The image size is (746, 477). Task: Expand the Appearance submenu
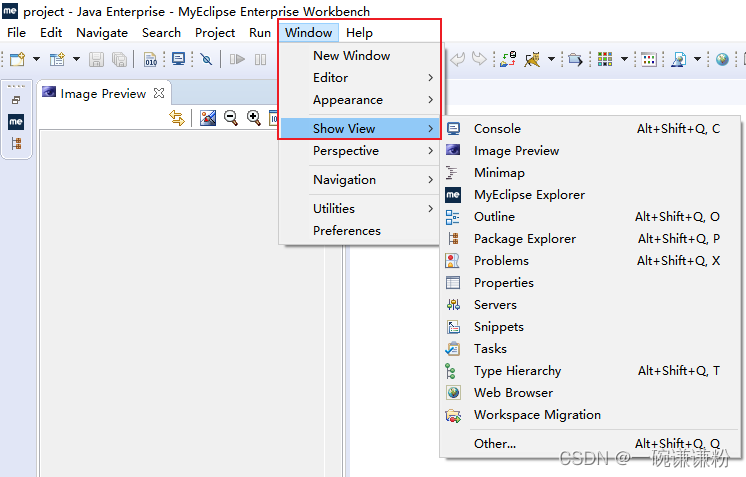pyautogui.click(x=360, y=100)
